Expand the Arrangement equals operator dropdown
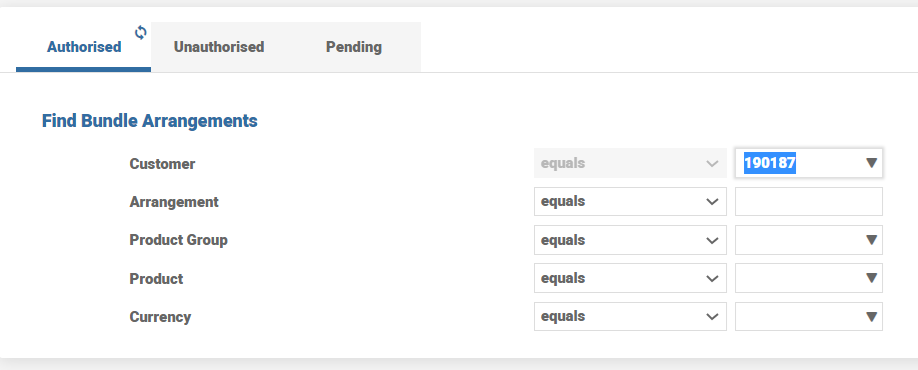 click(x=630, y=201)
